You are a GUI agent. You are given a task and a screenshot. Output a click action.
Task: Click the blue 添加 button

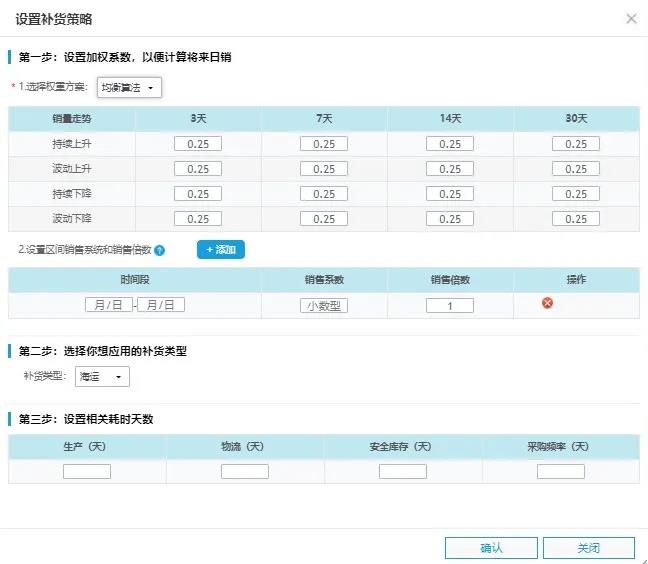(x=220, y=250)
